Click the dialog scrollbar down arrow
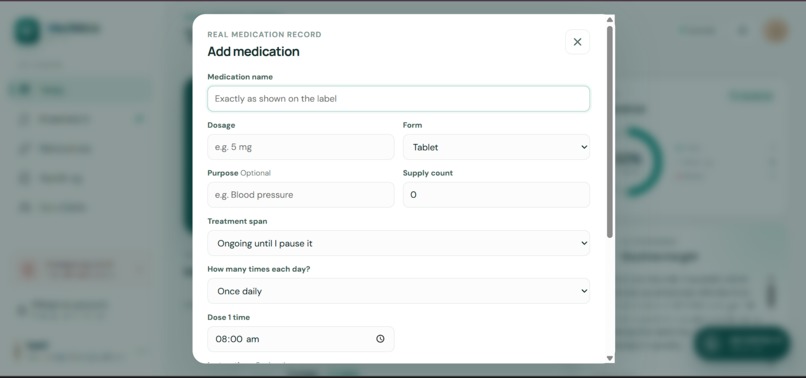This screenshot has height=378, width=806. pyautogui.click(x=610, y=358)
